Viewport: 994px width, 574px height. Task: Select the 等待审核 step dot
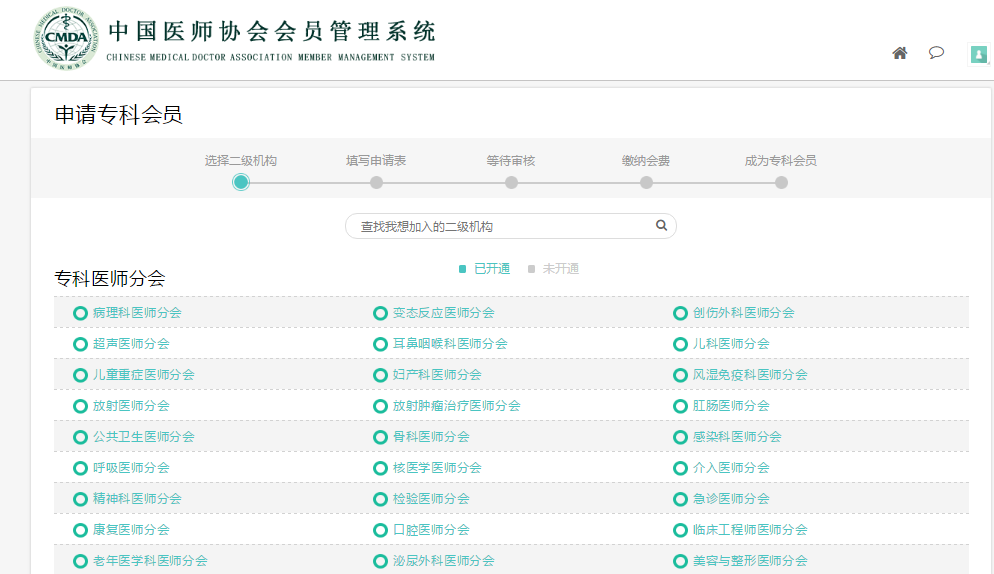tap(512, 183)
